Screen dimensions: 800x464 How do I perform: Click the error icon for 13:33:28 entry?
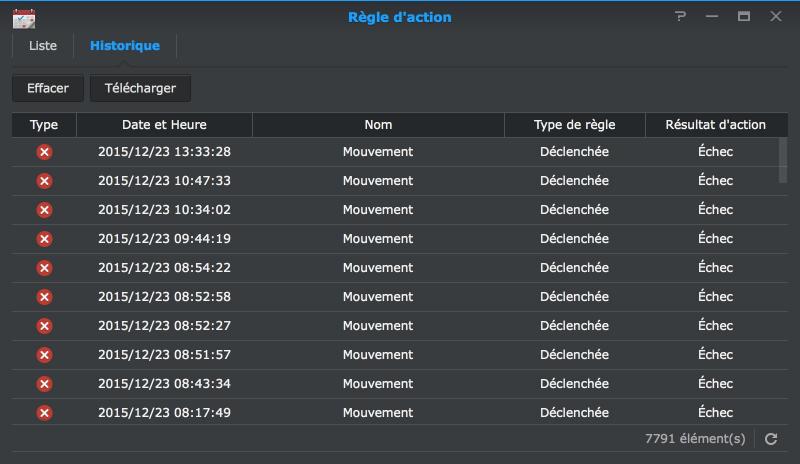(x=44, y=152)
